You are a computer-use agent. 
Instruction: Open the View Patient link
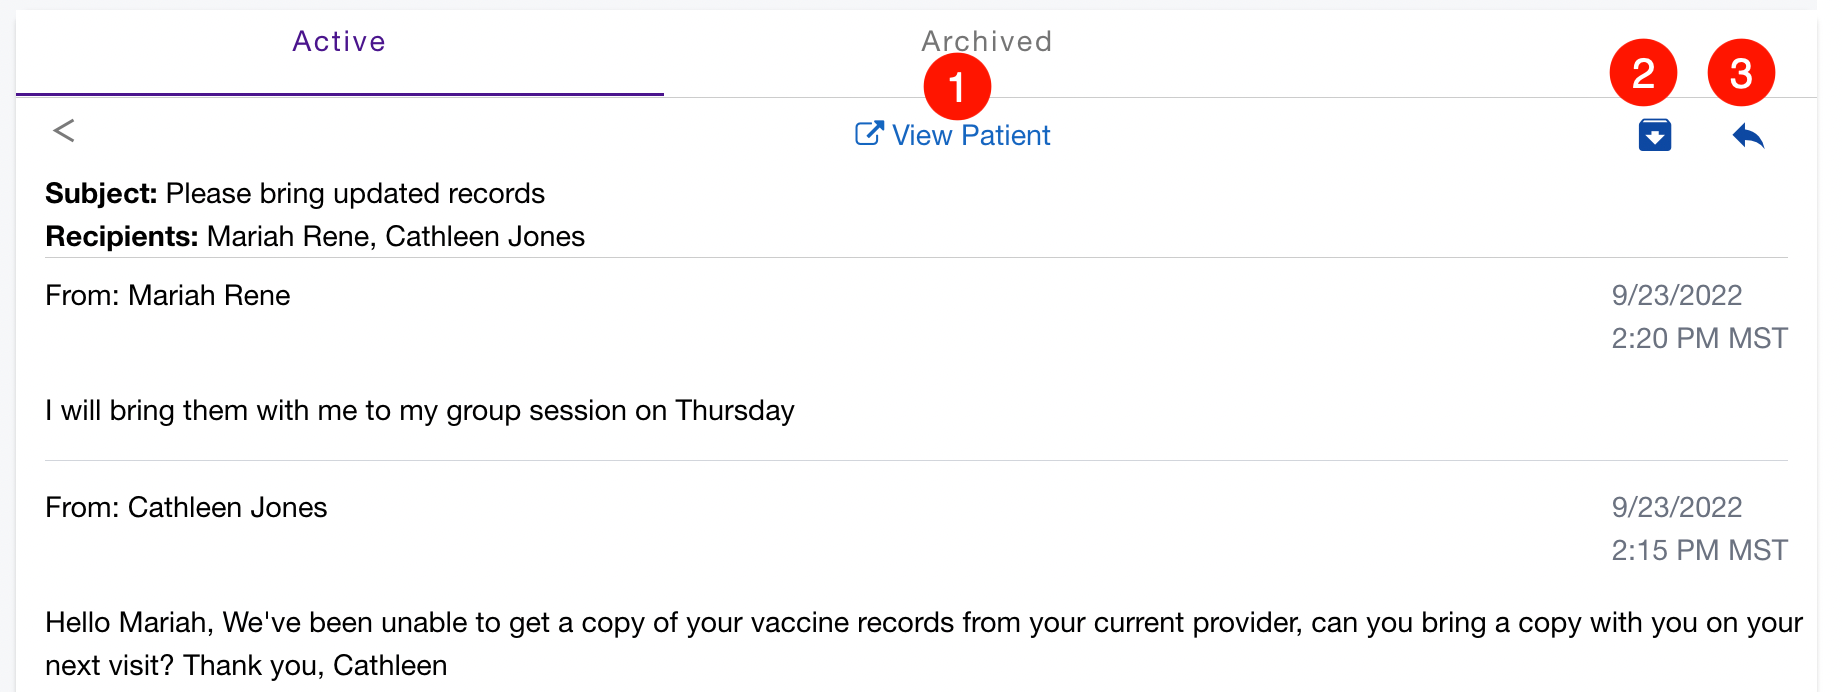coord(971,135)
